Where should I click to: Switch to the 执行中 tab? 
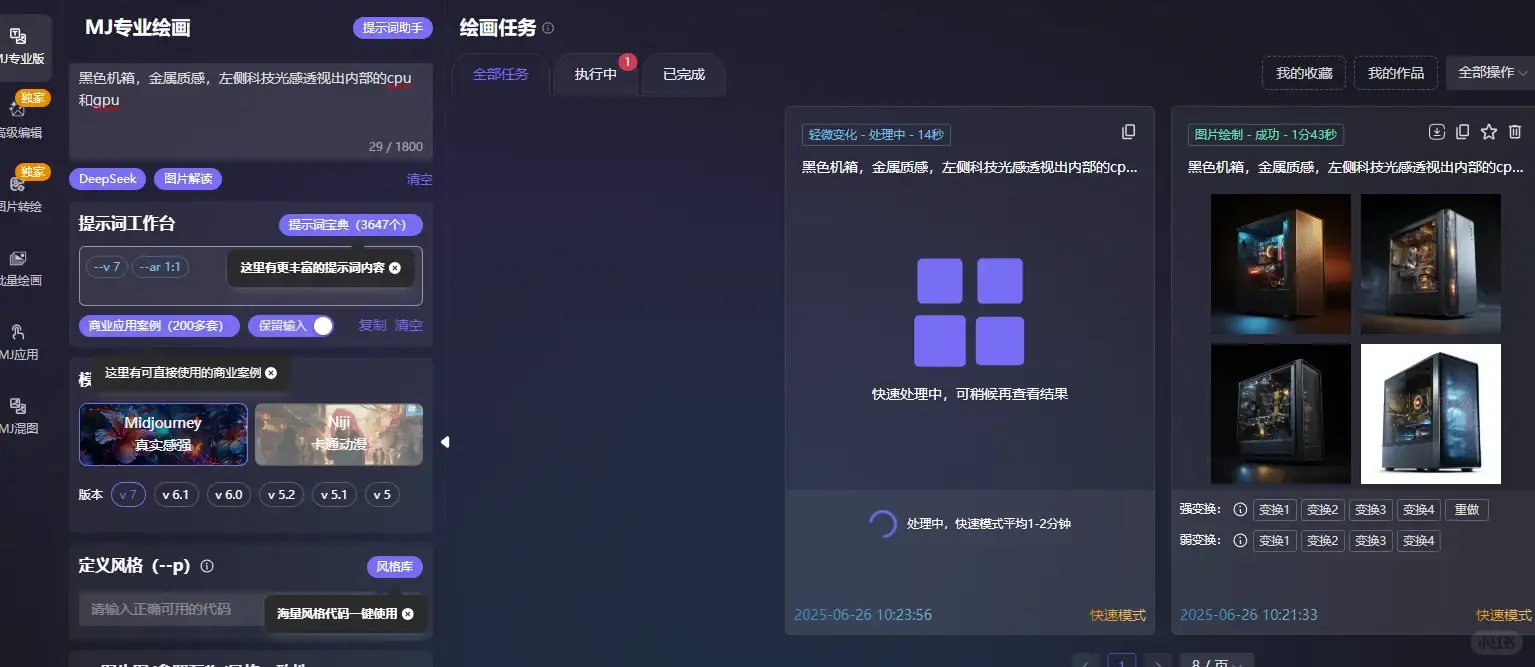coord(596,74)
